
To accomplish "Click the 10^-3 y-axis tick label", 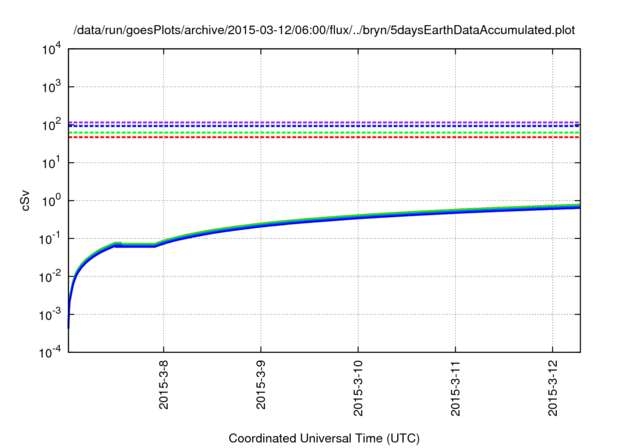I will (50, 314).
